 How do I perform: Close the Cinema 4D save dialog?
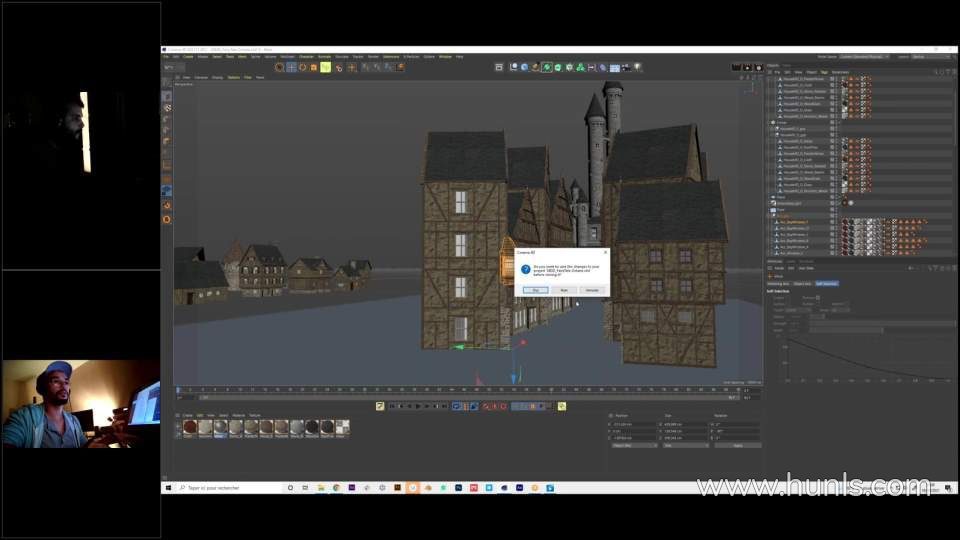[606, 252]
